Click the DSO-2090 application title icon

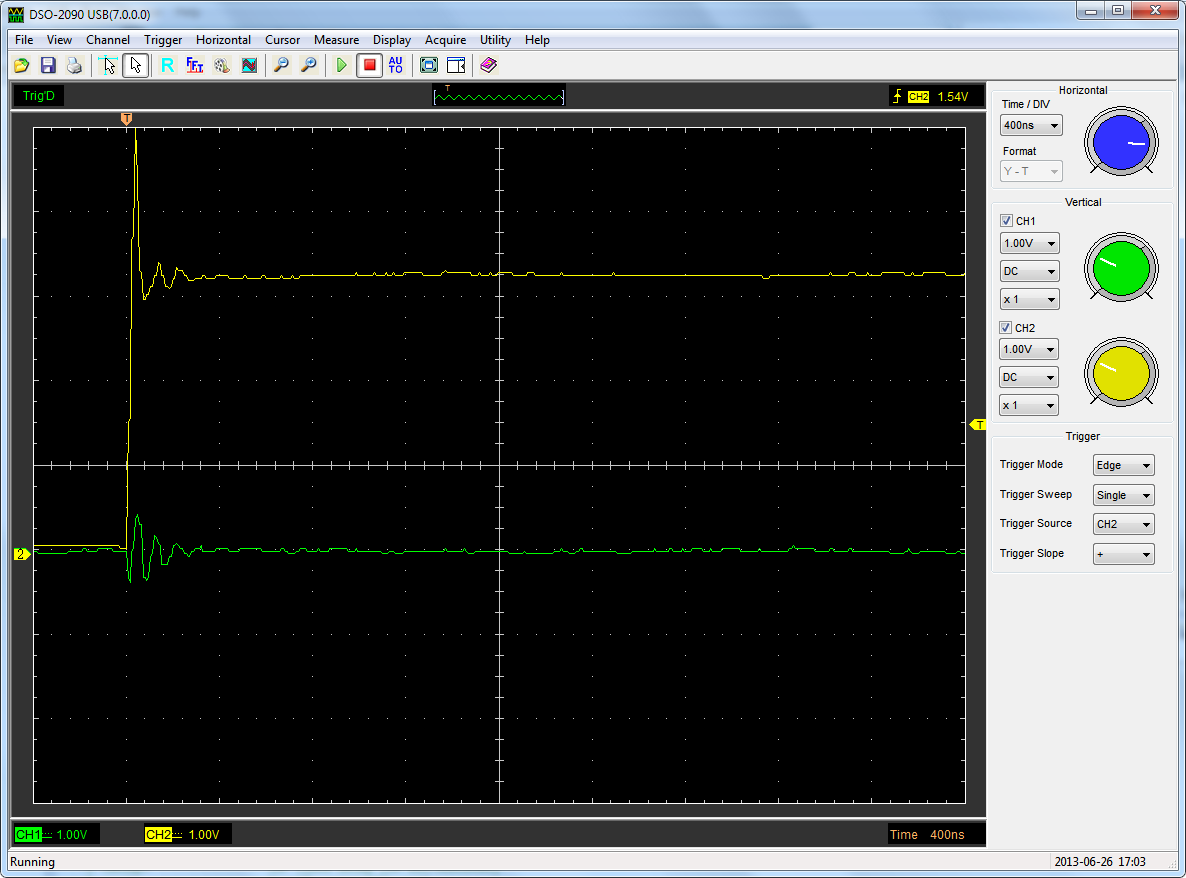16,14
